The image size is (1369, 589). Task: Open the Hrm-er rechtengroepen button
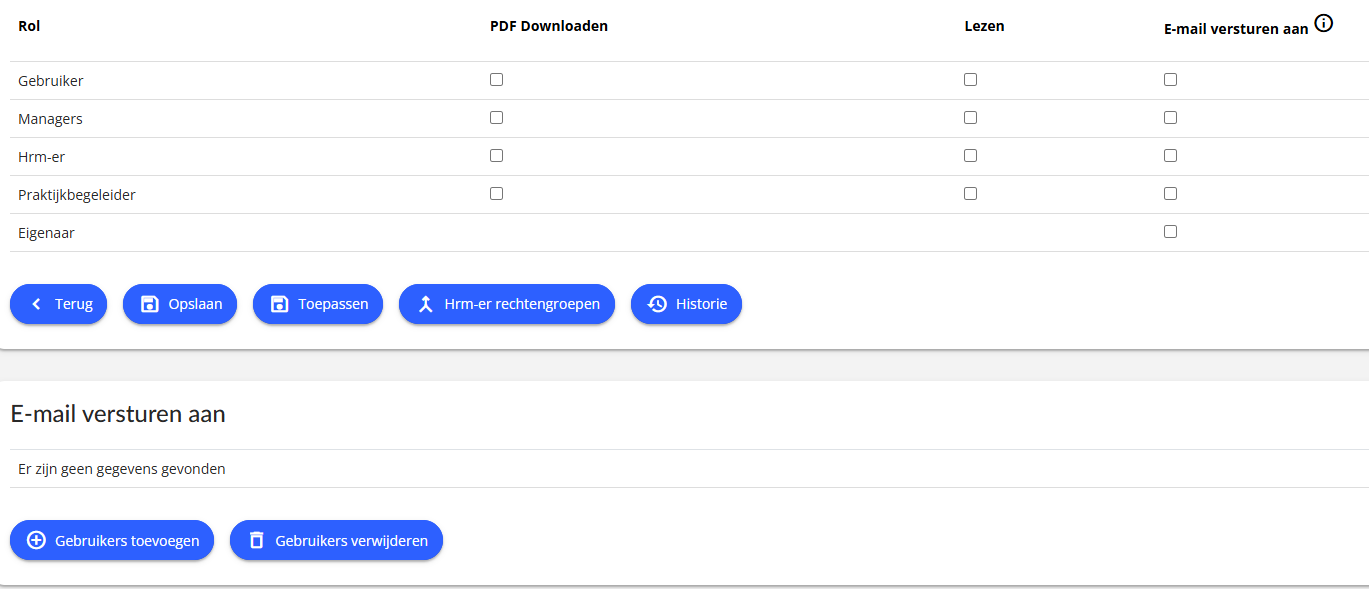pos(507,304)
